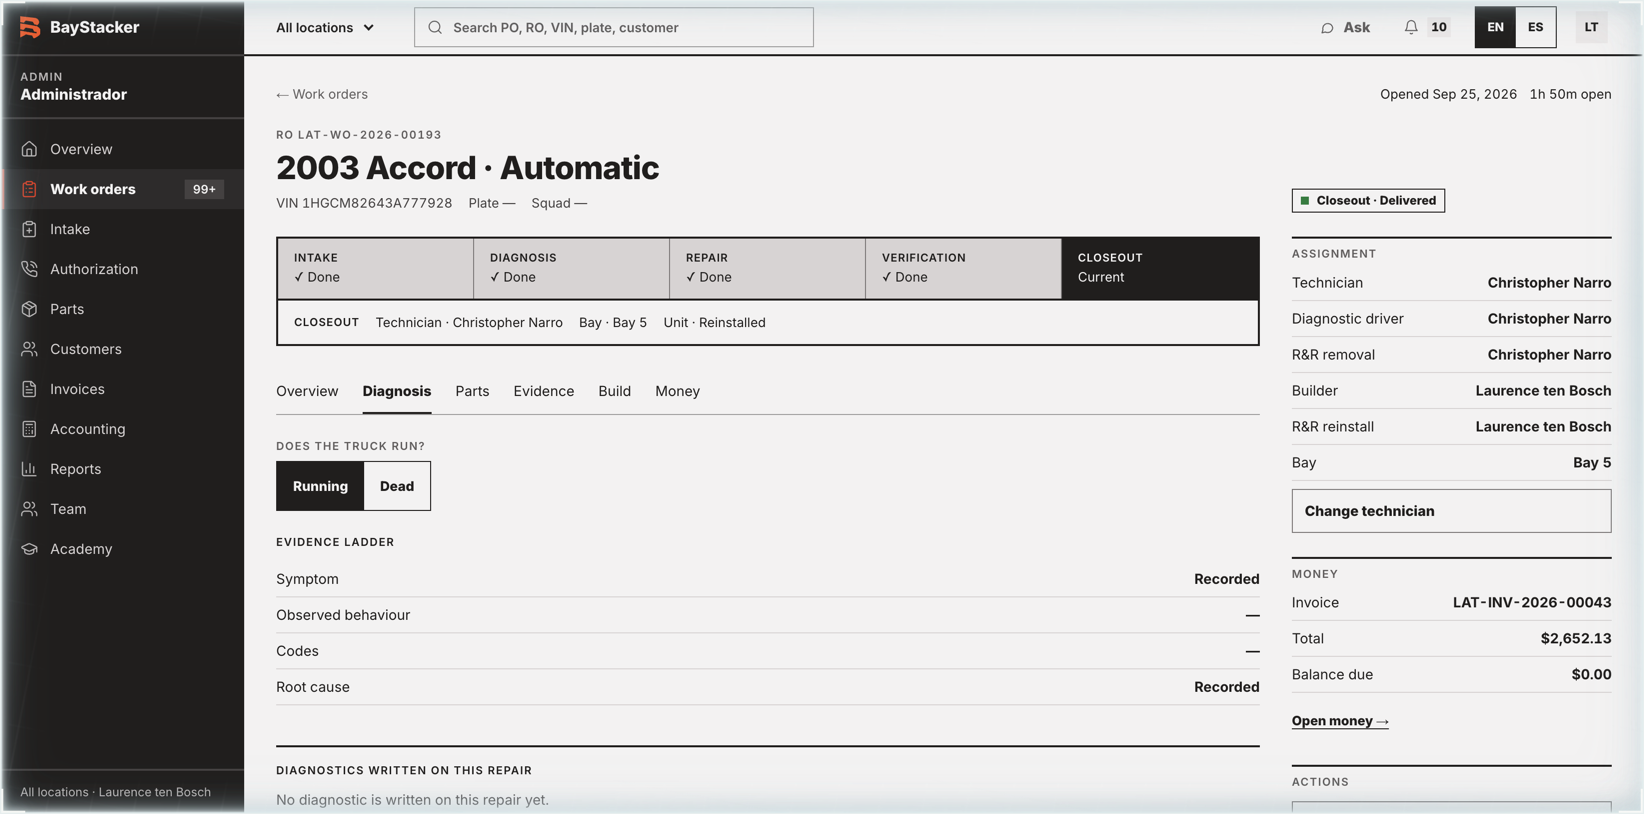This screenshot has width=1644, height=814.
Task: Click the Invoices document icon
Action: click(x=29, y=389)
